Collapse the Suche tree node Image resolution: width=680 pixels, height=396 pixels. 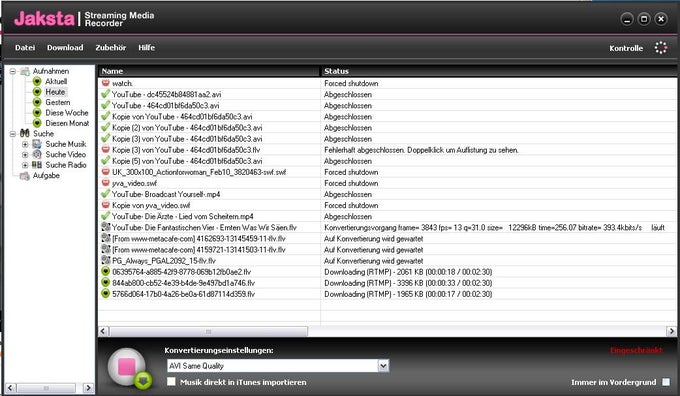[13, 134]
